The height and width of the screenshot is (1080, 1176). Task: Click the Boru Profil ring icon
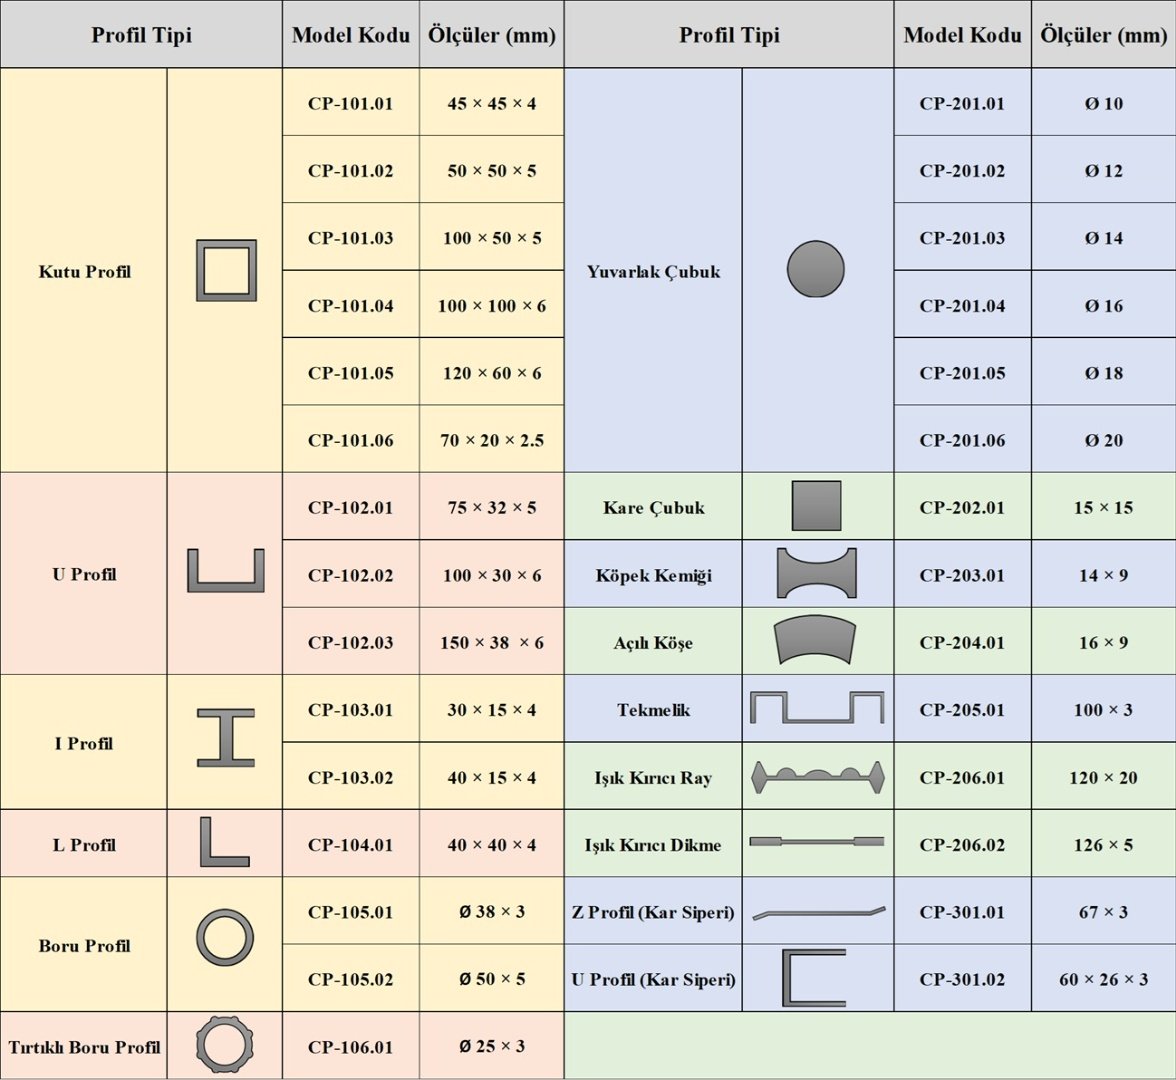pyautogui.click(x=225, y=938)
